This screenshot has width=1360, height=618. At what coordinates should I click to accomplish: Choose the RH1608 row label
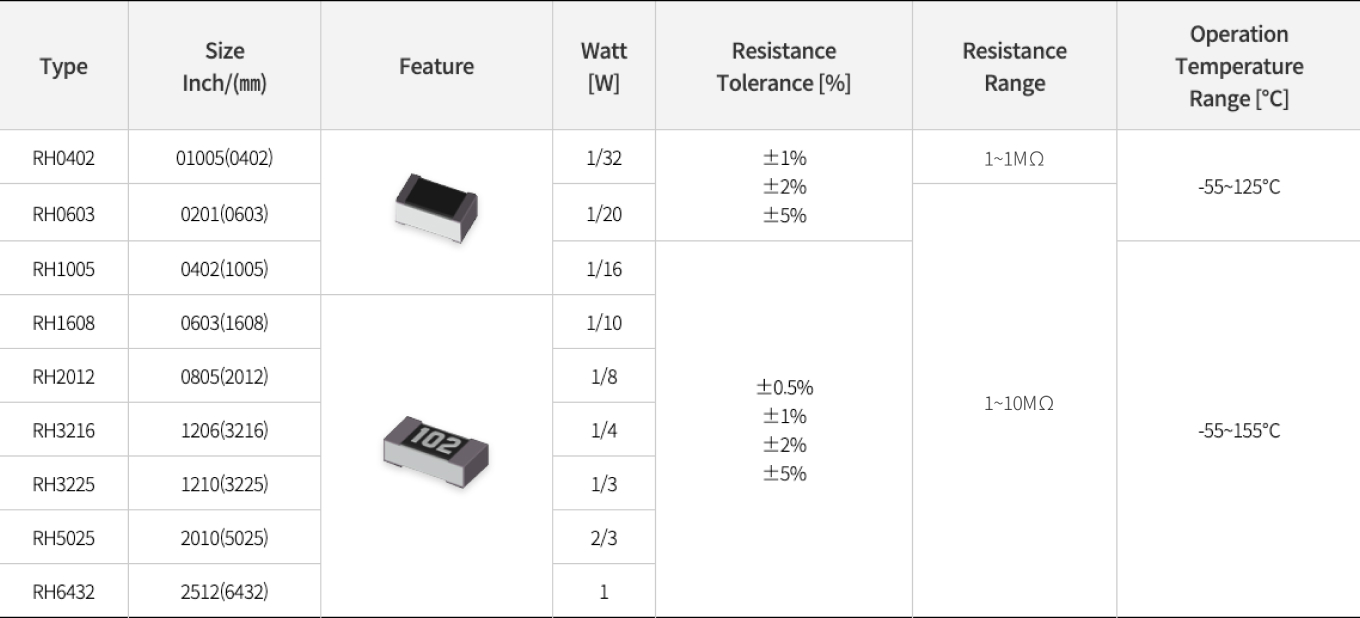(64, 322)
